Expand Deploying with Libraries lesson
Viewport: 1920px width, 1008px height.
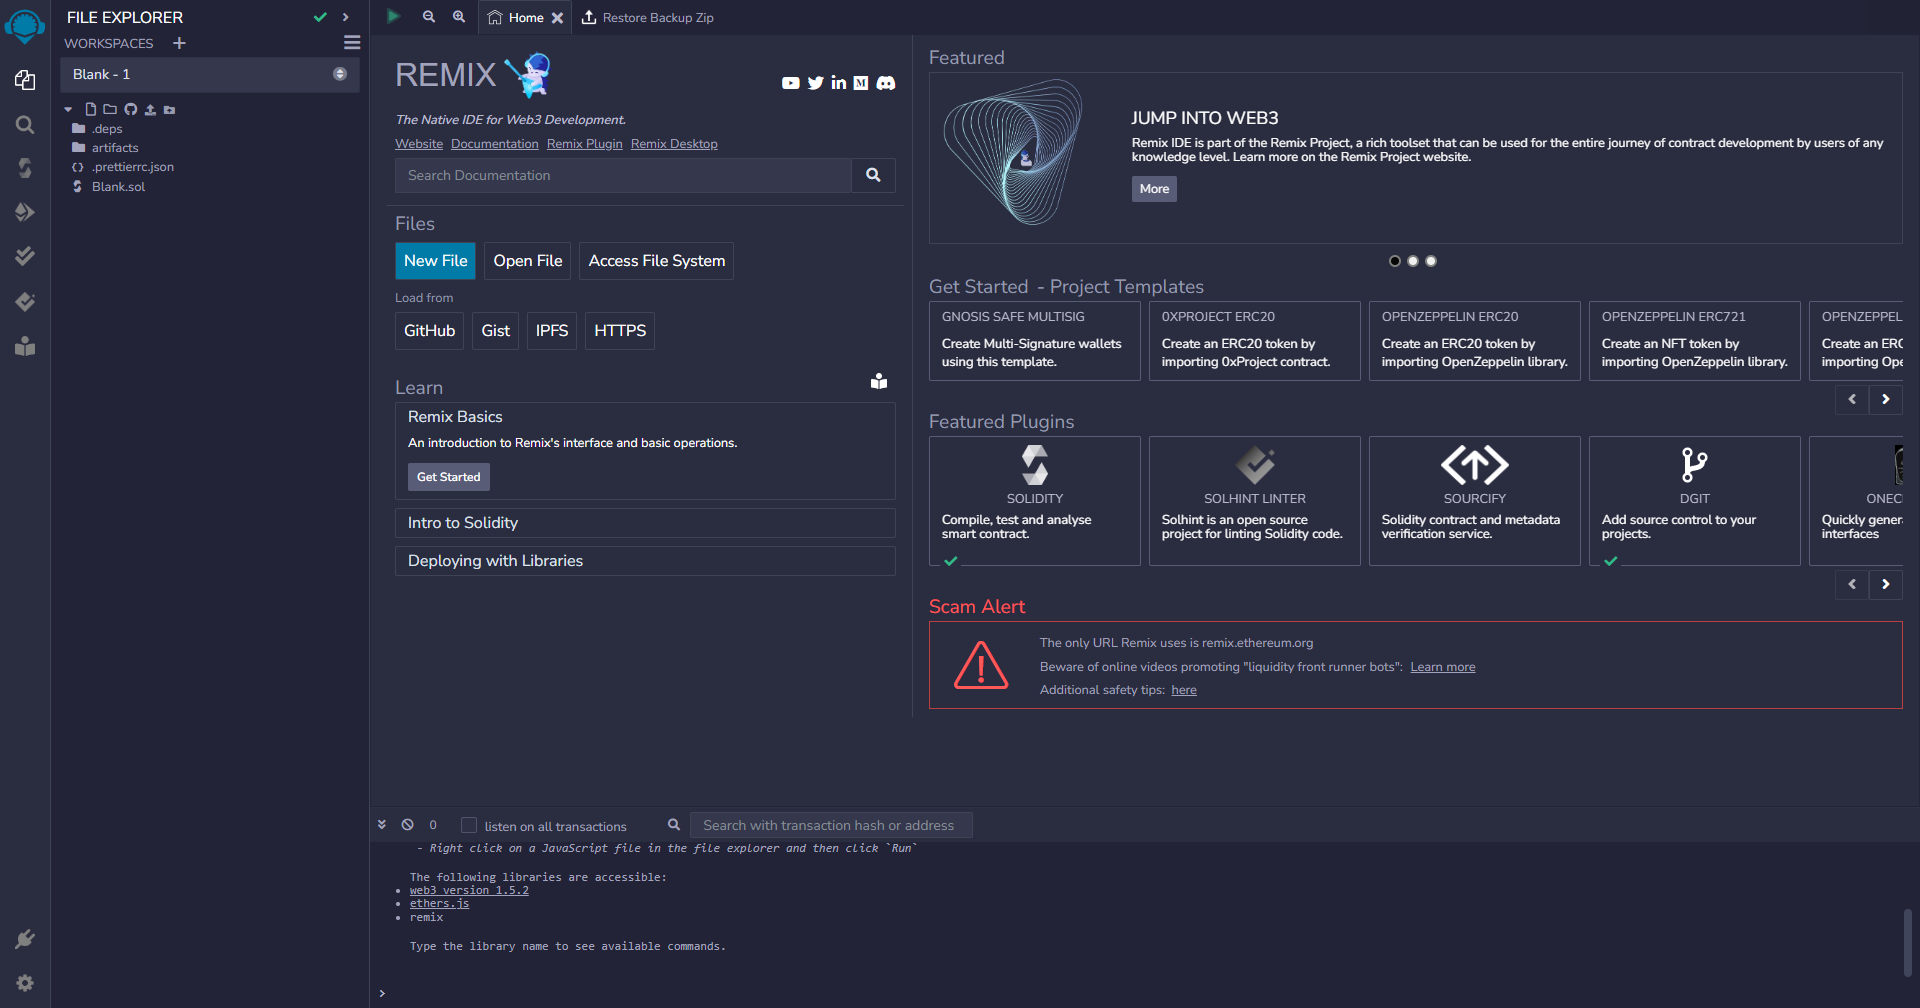(645, 561)
